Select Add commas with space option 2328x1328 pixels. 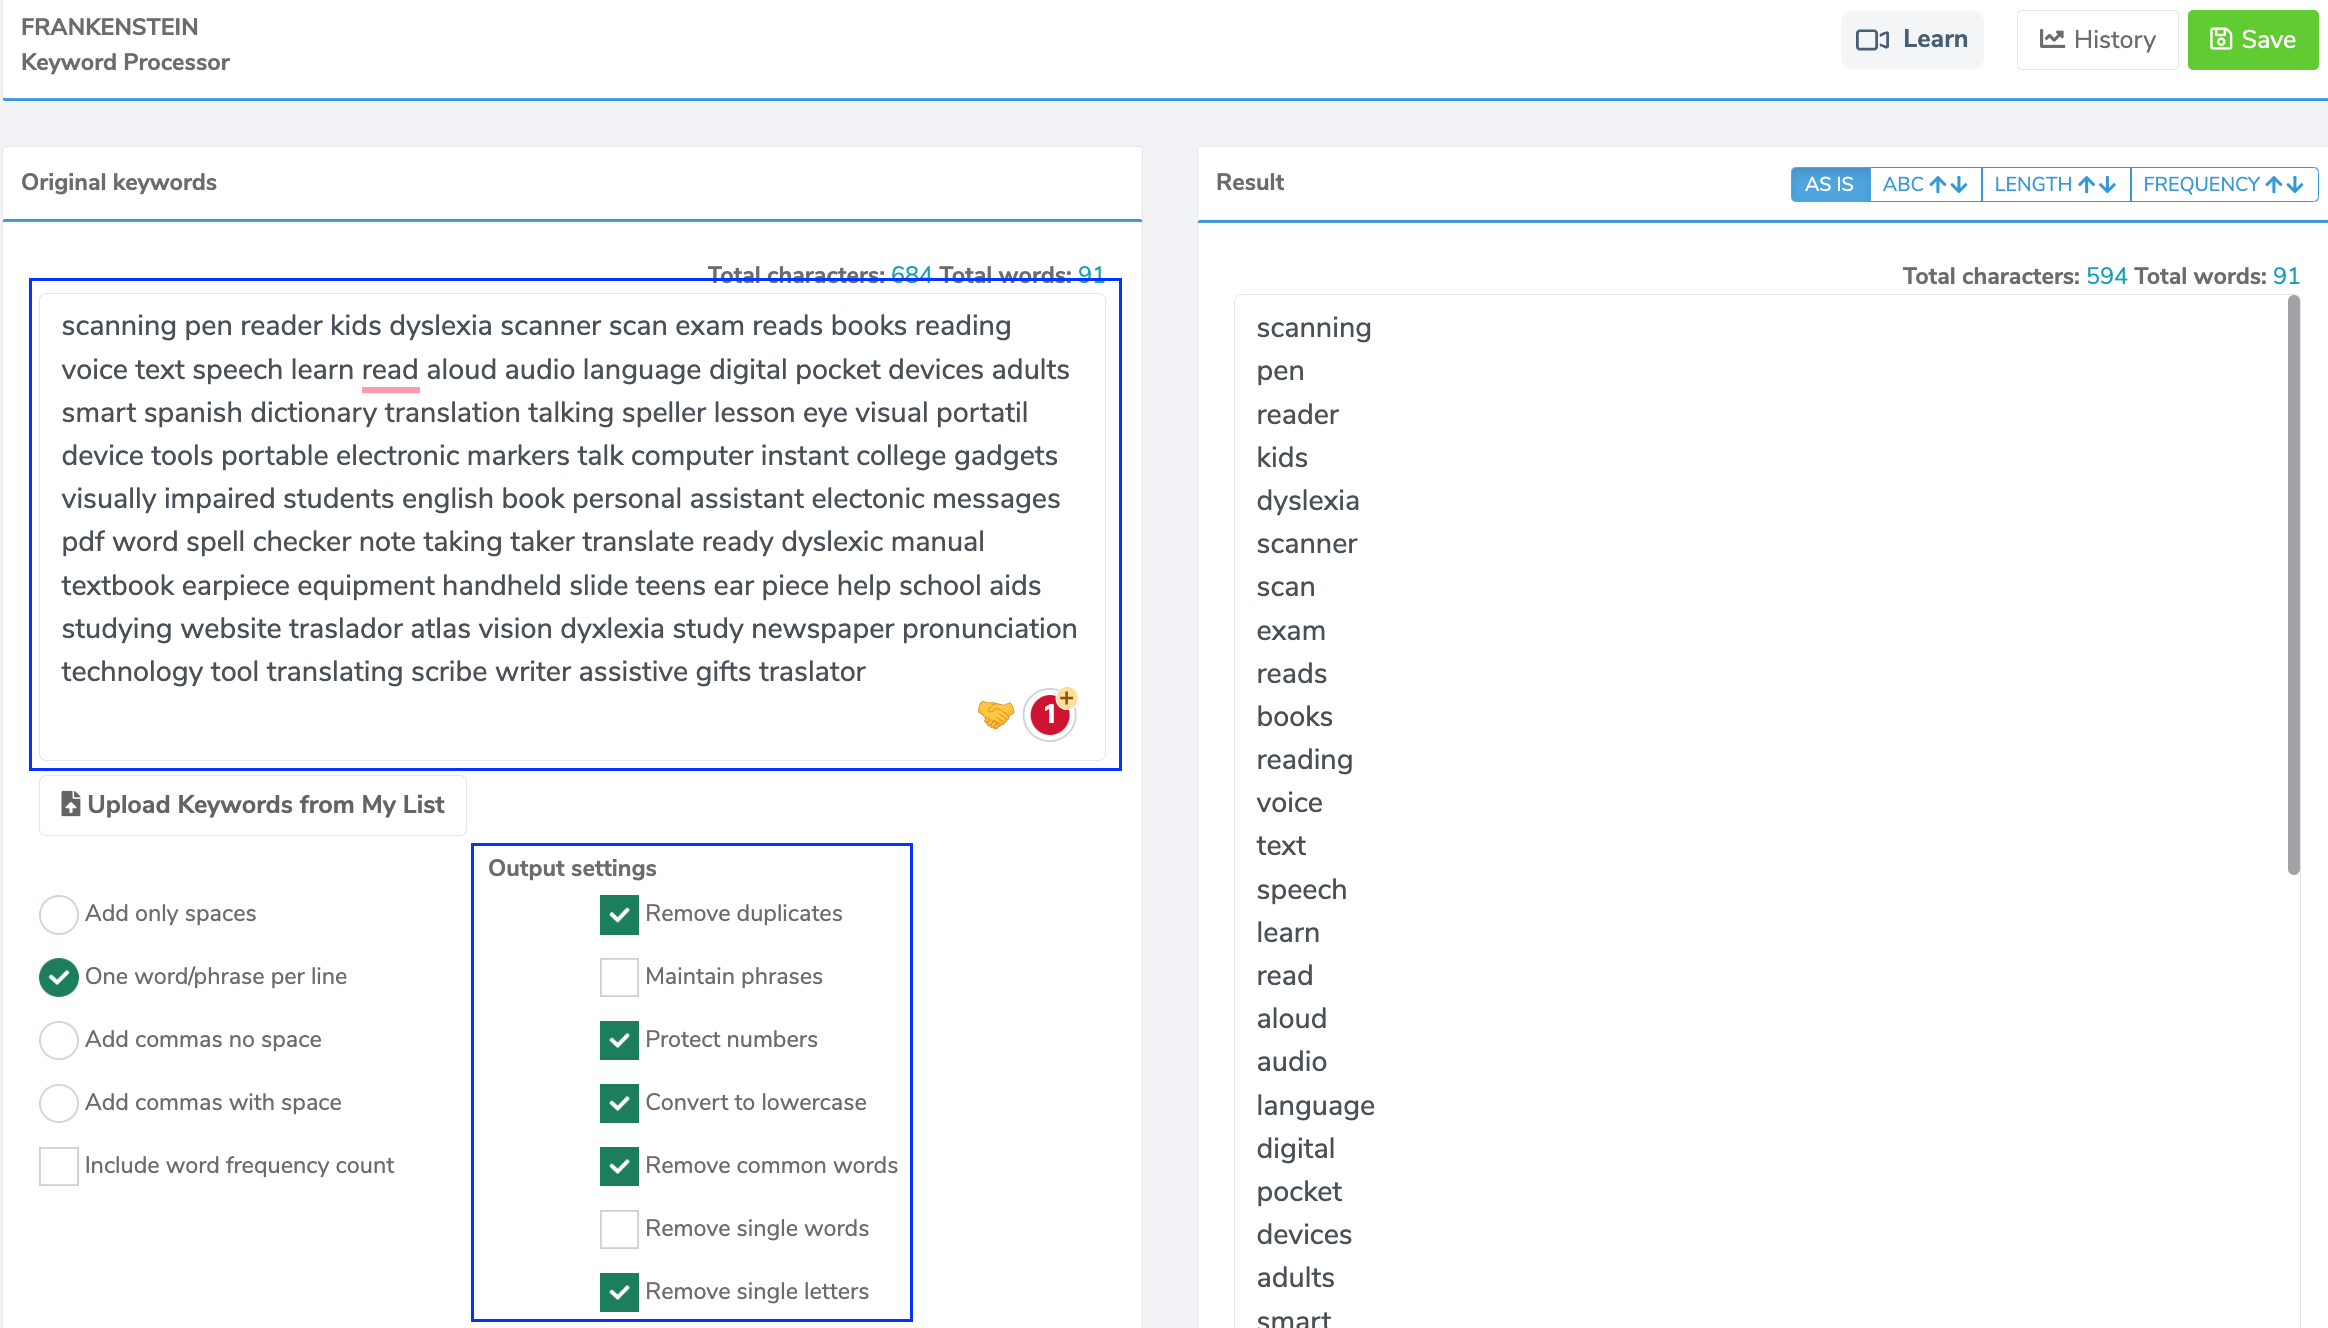(x=59, y=1103)
